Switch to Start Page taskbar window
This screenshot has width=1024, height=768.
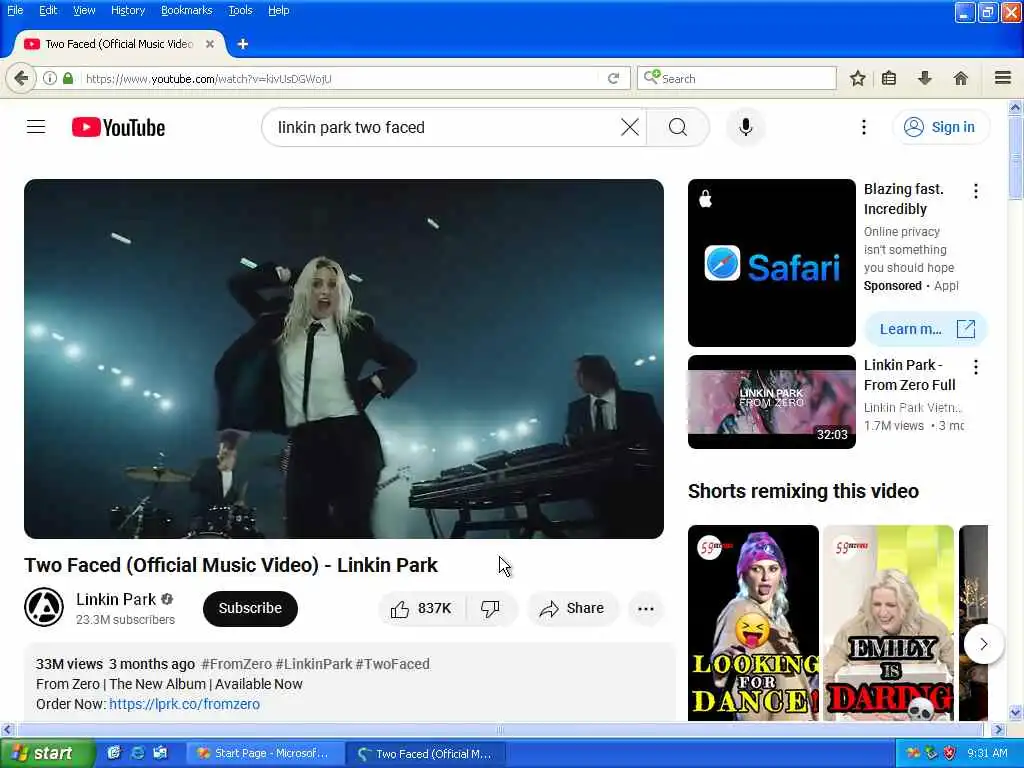coord(263,754)
